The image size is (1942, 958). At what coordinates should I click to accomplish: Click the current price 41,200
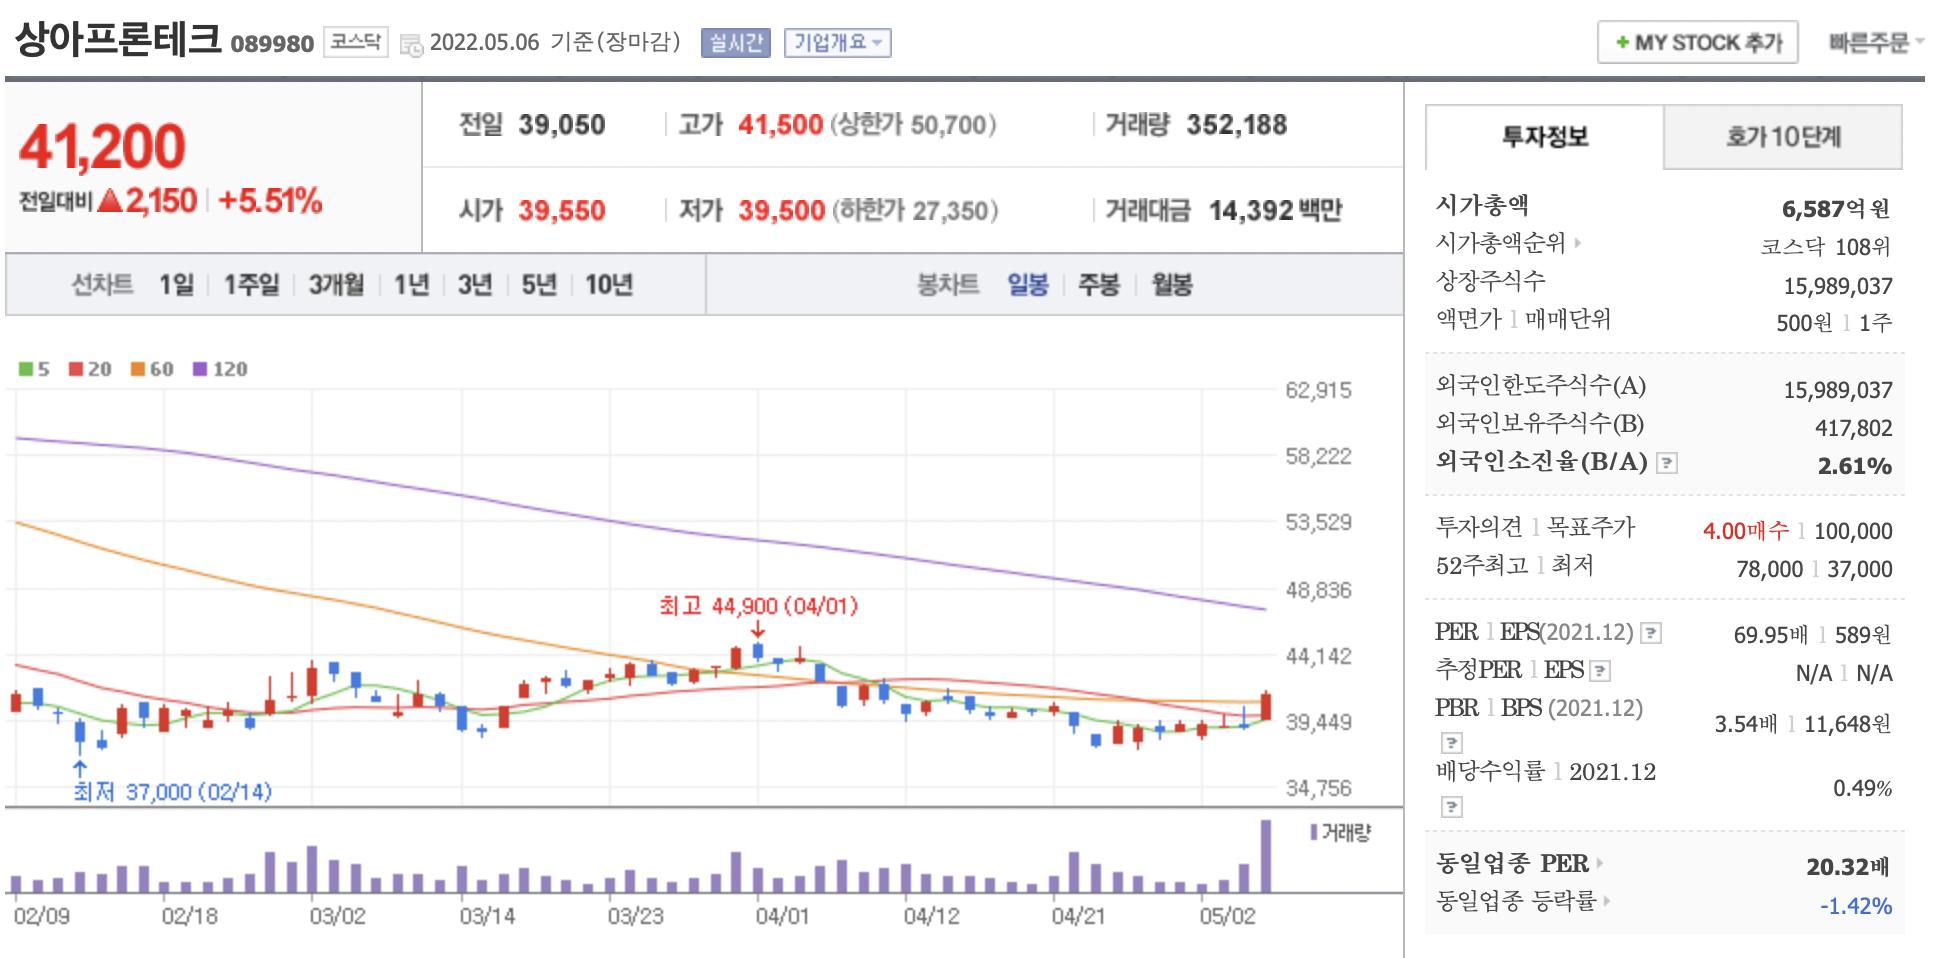pyautogui.click(x=102, y=147)
